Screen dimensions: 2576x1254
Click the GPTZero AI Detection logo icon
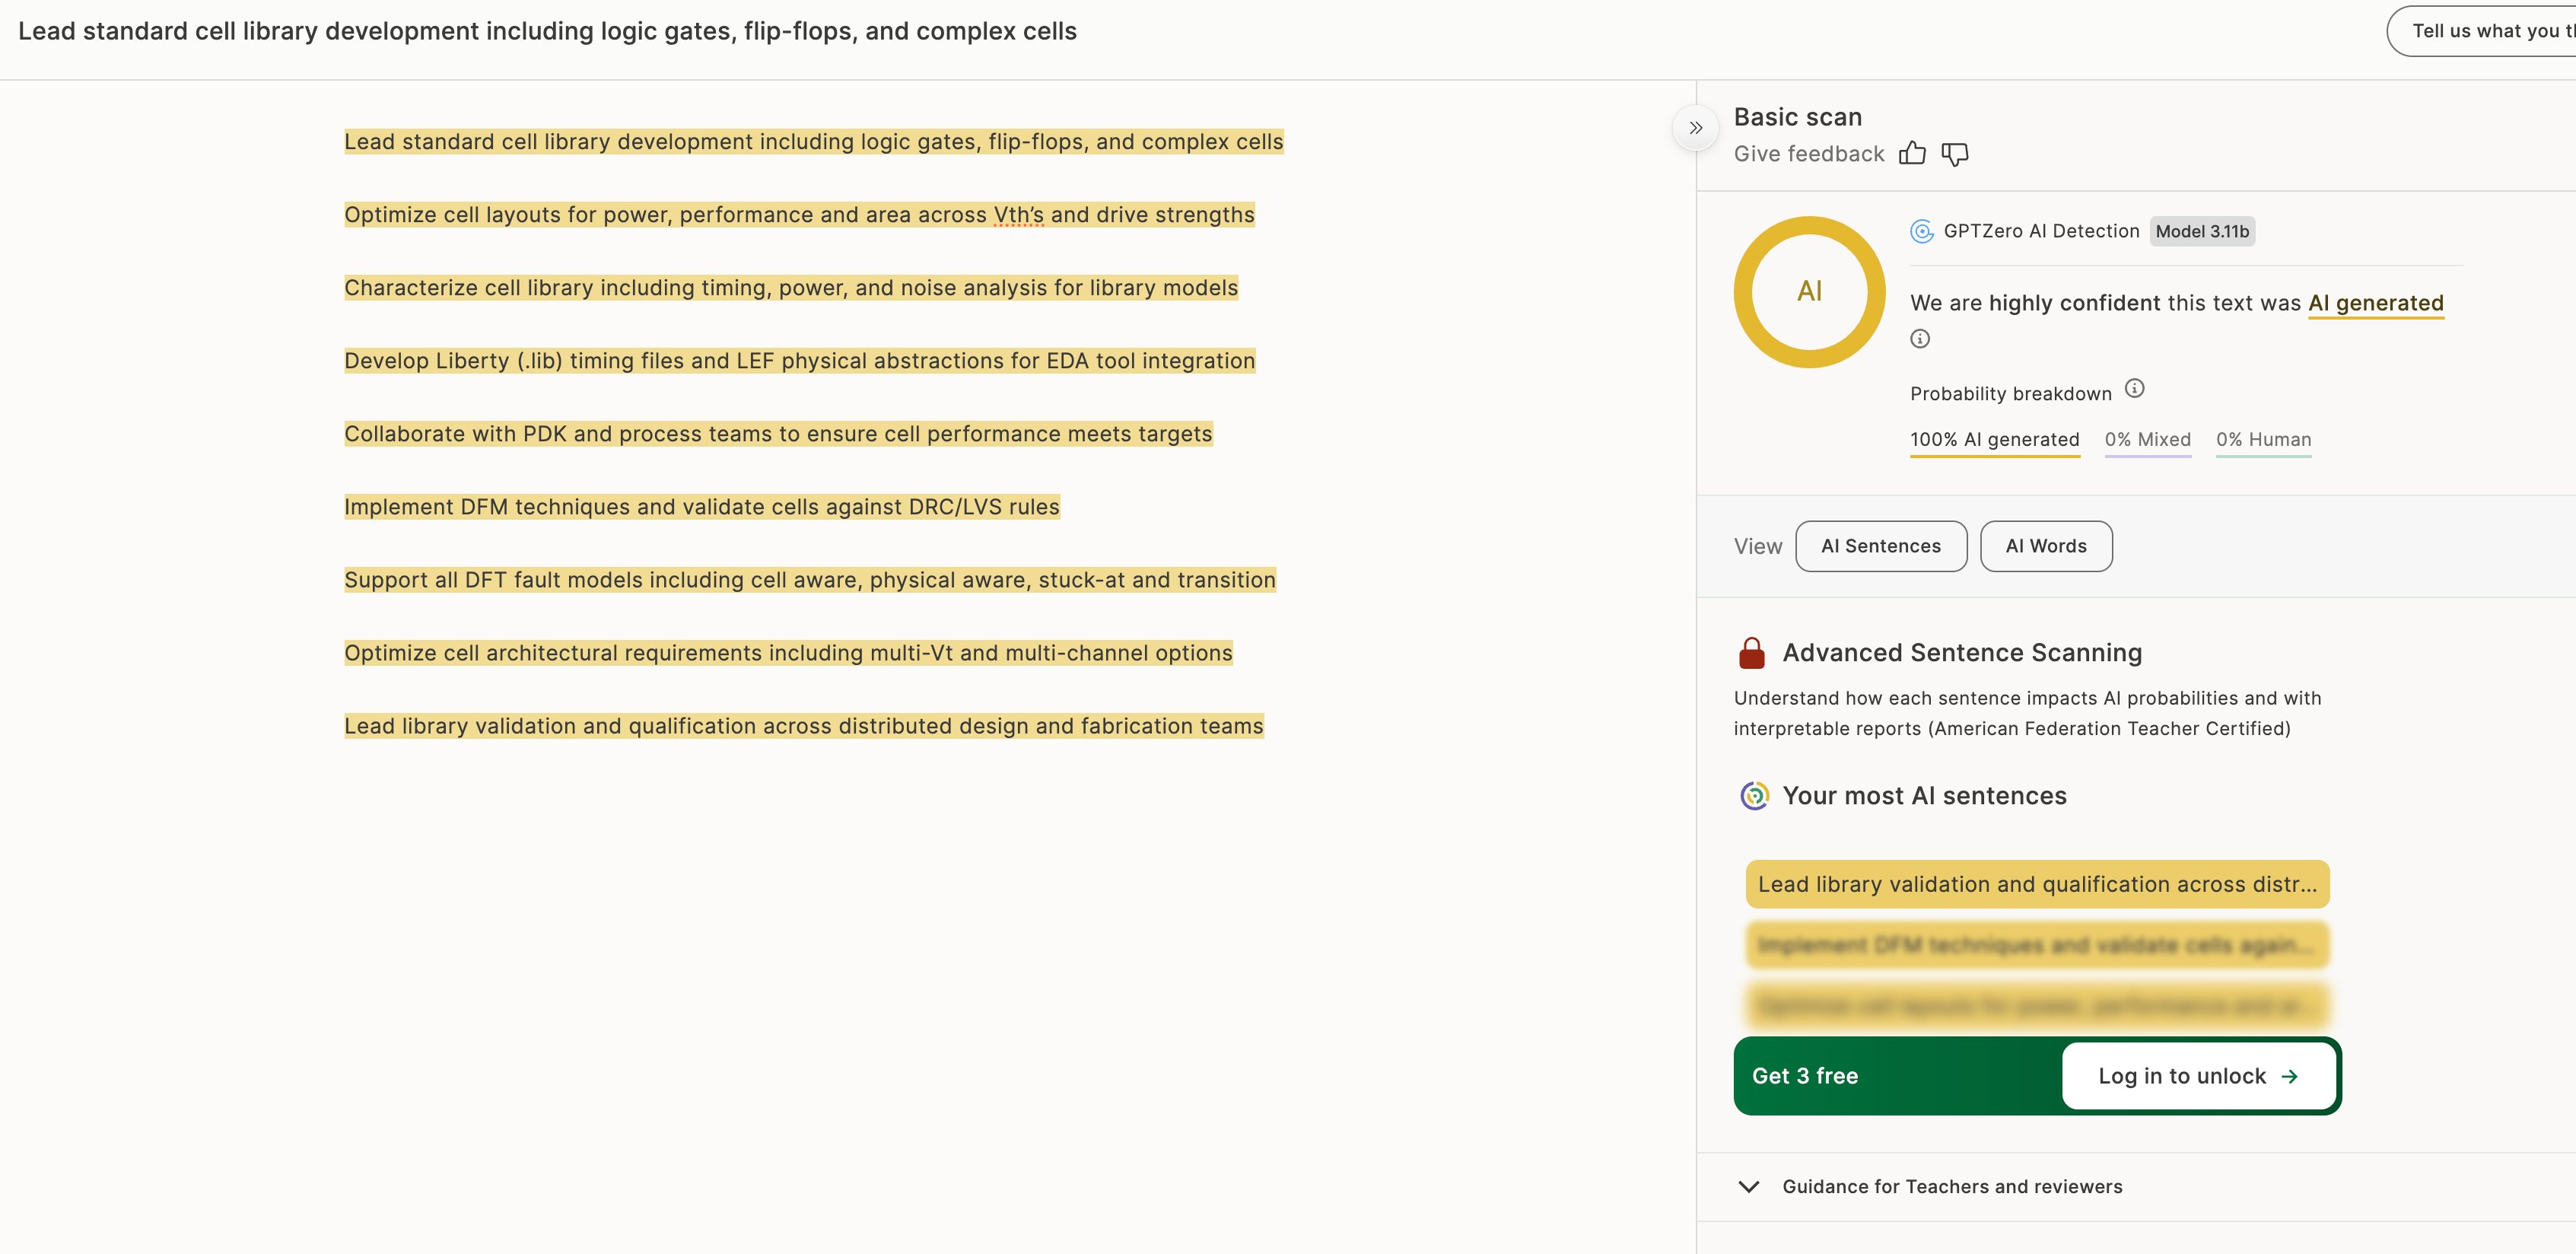point(1921,232)
